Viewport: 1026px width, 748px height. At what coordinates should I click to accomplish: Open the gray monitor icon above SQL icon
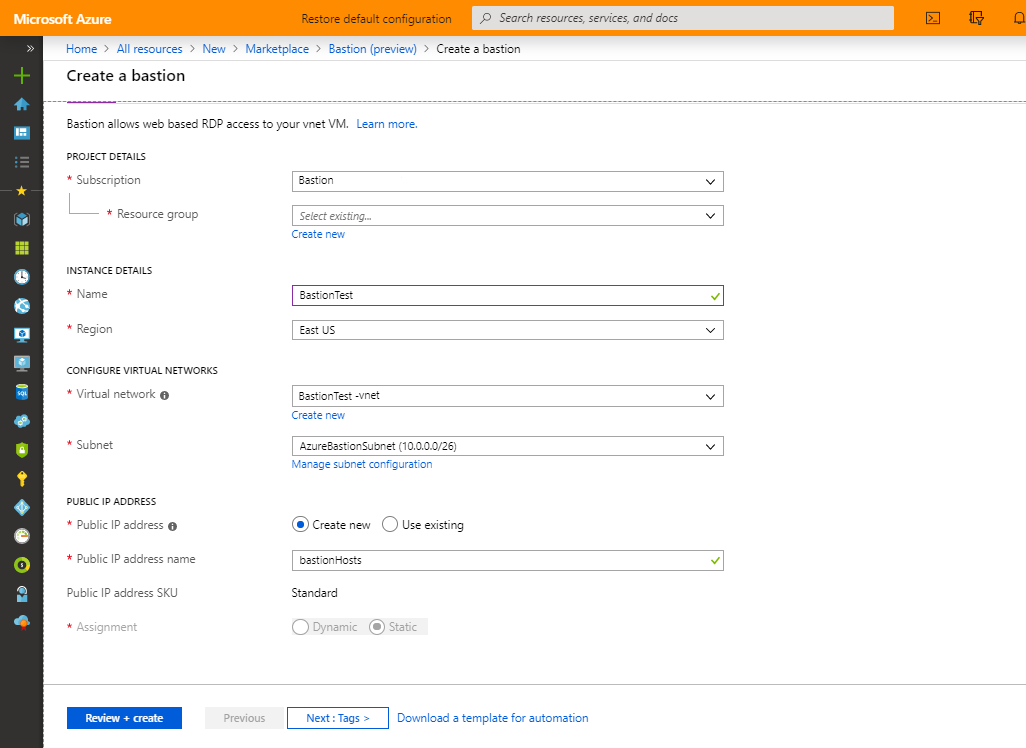pos(22,363)
